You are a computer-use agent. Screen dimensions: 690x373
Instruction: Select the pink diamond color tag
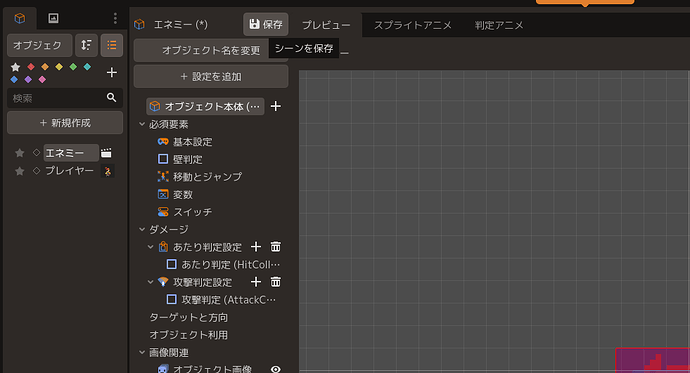(42, 80)
